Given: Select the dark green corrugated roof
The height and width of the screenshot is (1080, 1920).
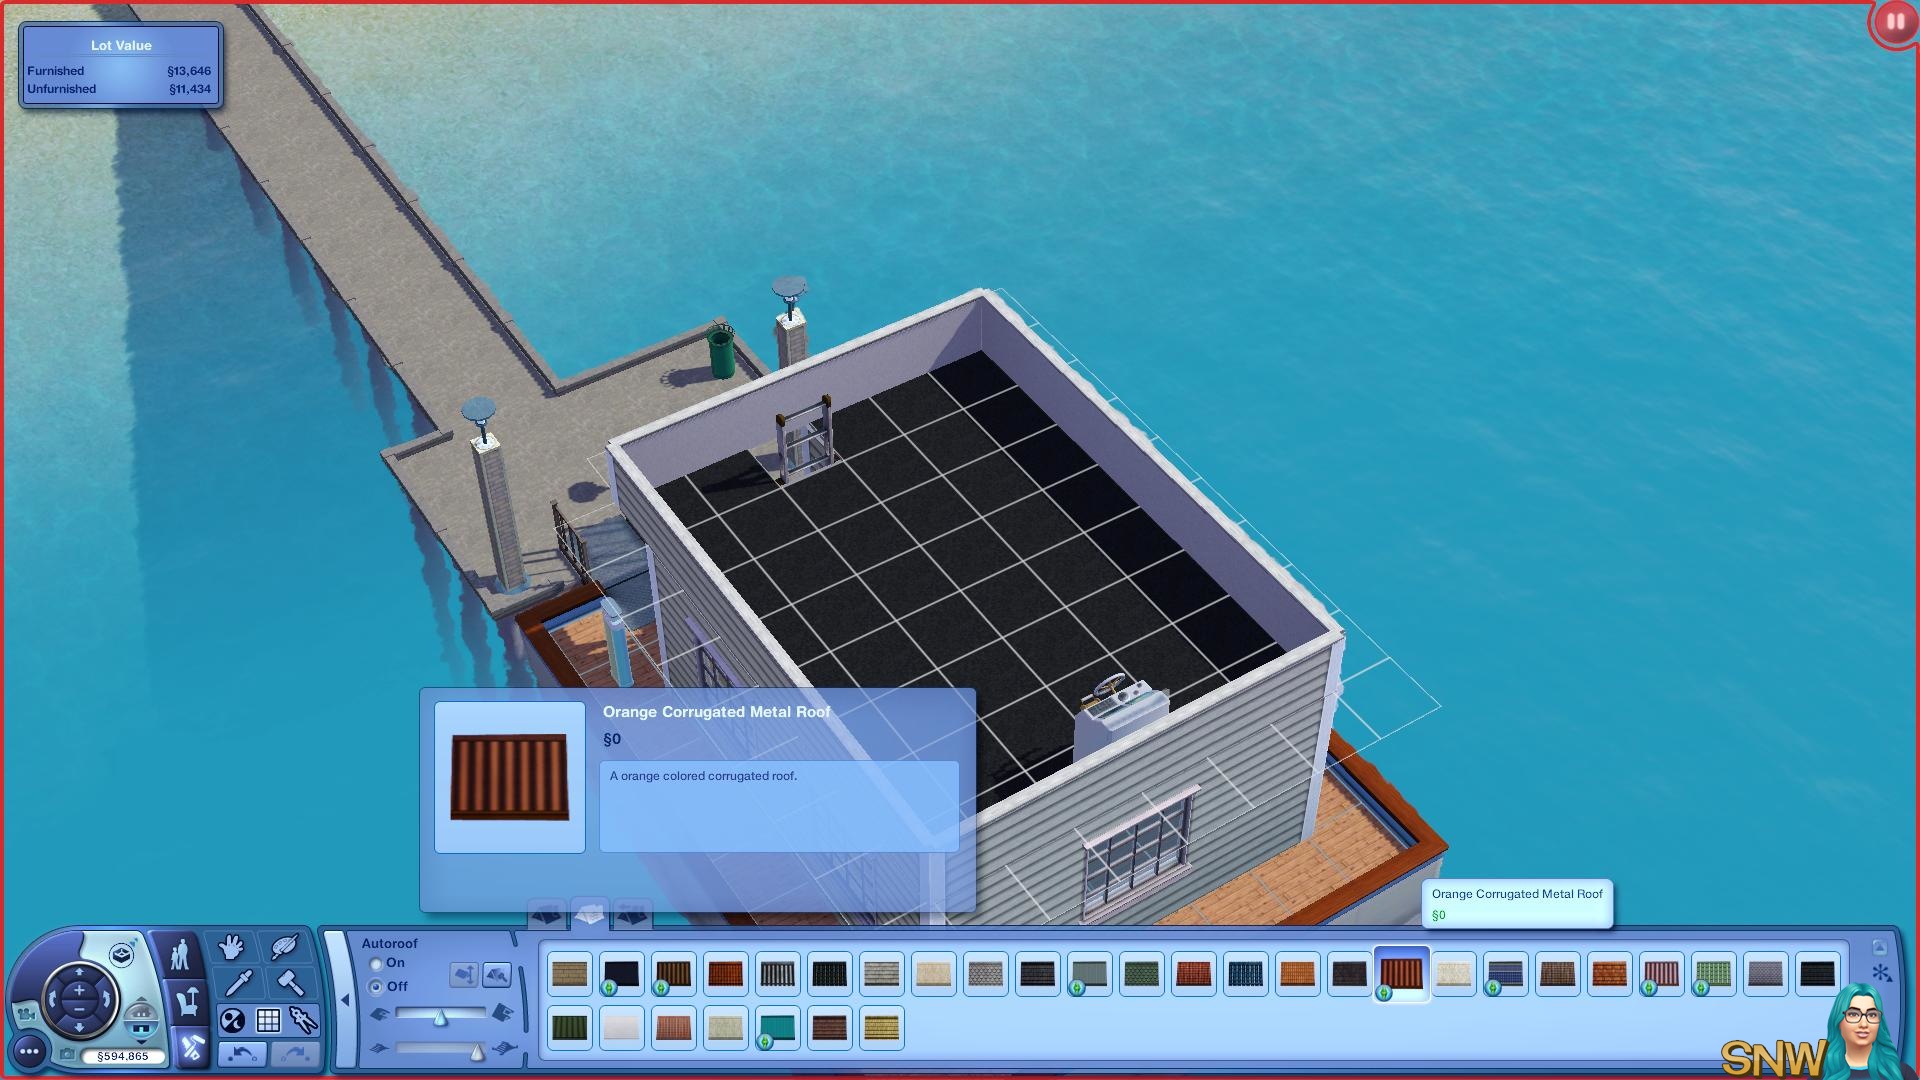Looking at the screenshot, I should point(570,1028).
